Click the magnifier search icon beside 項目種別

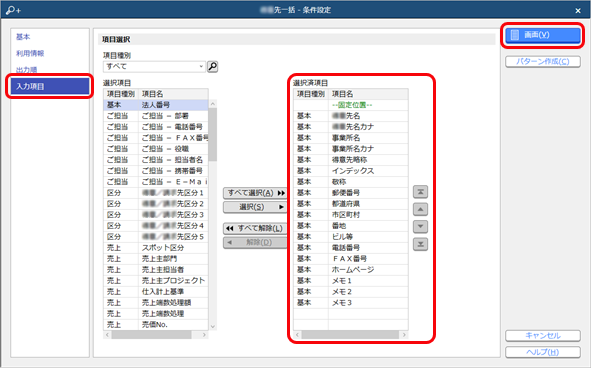tap(213, 67)
